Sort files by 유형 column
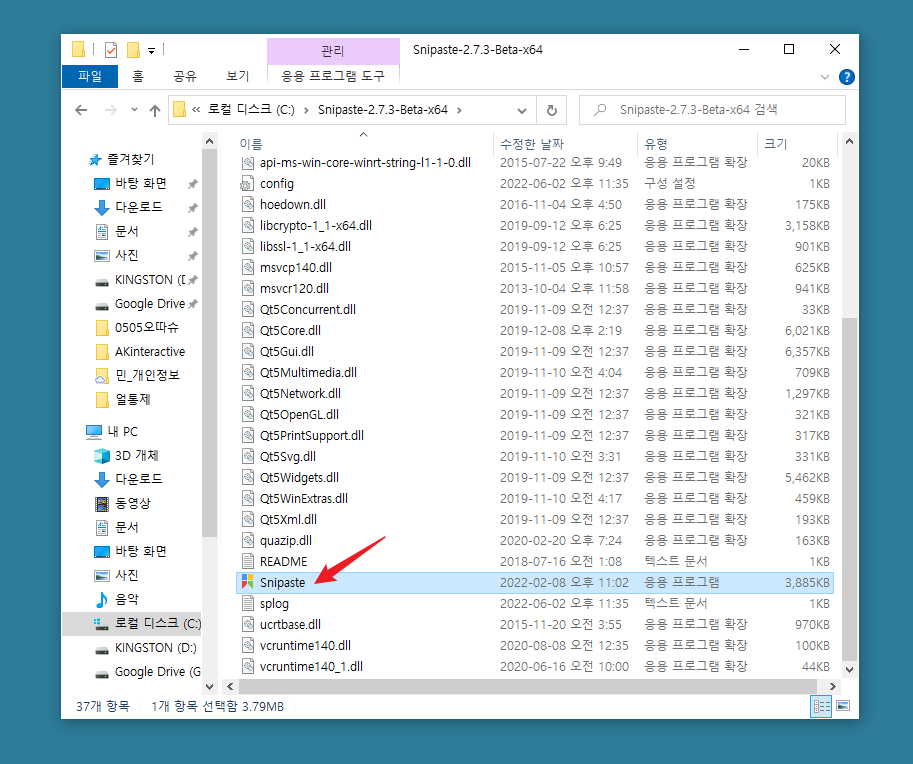The width and height of the screenshot is (913, 764). (x=656, y=144)
